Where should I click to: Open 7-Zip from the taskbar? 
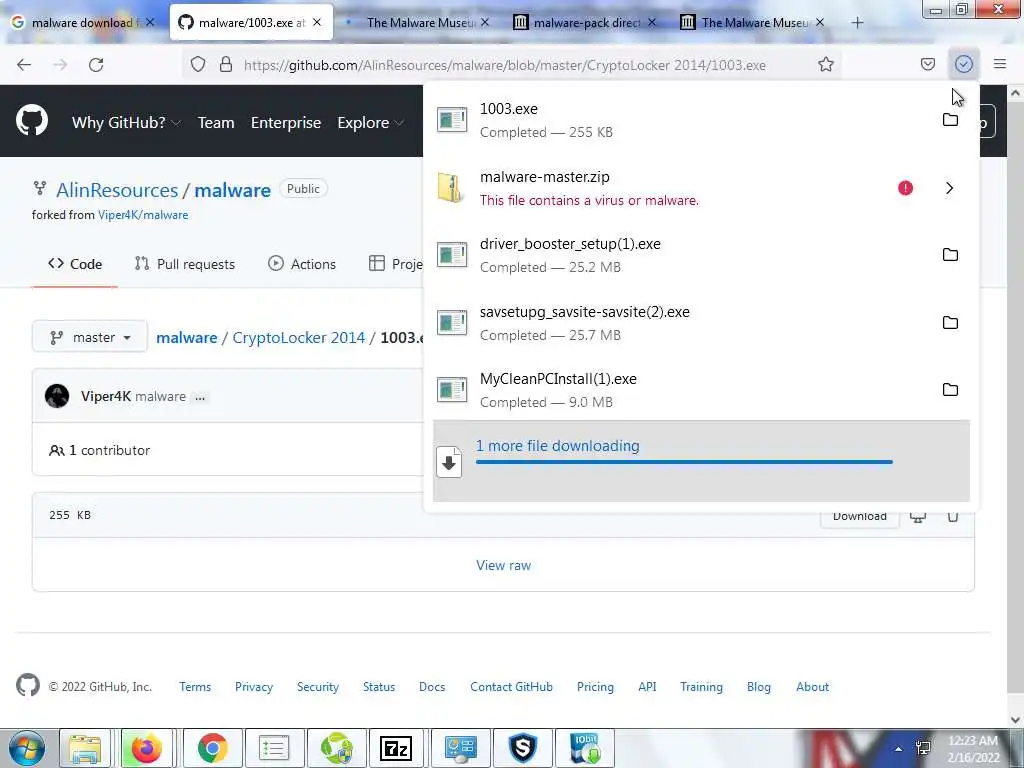point(396,748)
